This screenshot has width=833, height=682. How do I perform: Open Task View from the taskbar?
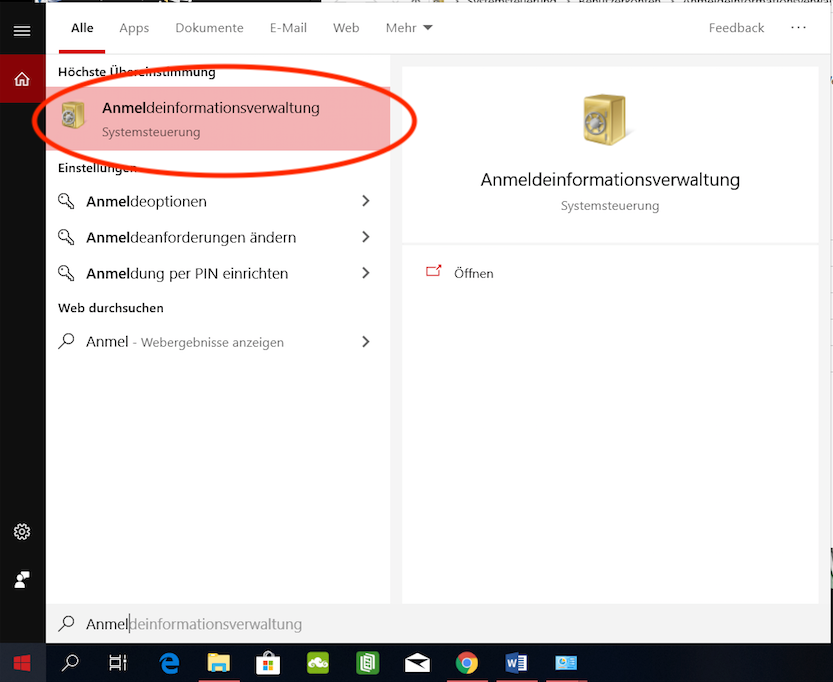(x=118, y=662)
